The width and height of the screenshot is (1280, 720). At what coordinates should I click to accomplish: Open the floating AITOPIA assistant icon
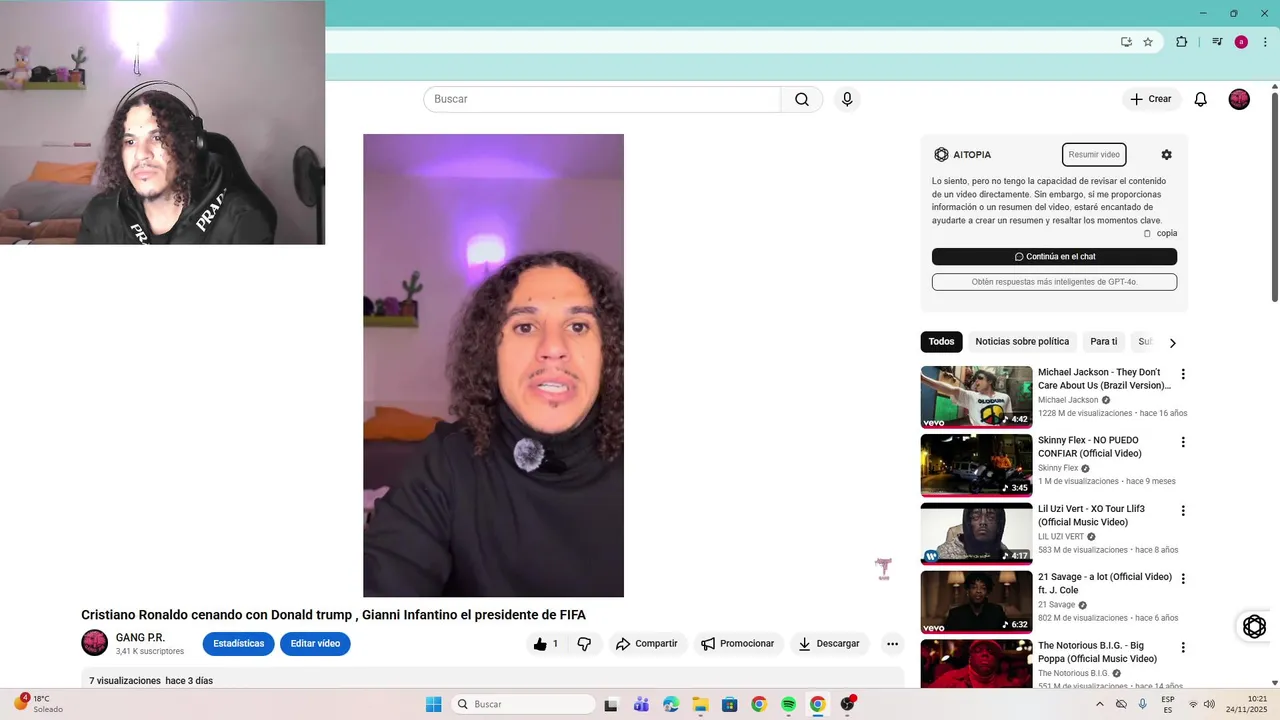(x=1254, y=627)
